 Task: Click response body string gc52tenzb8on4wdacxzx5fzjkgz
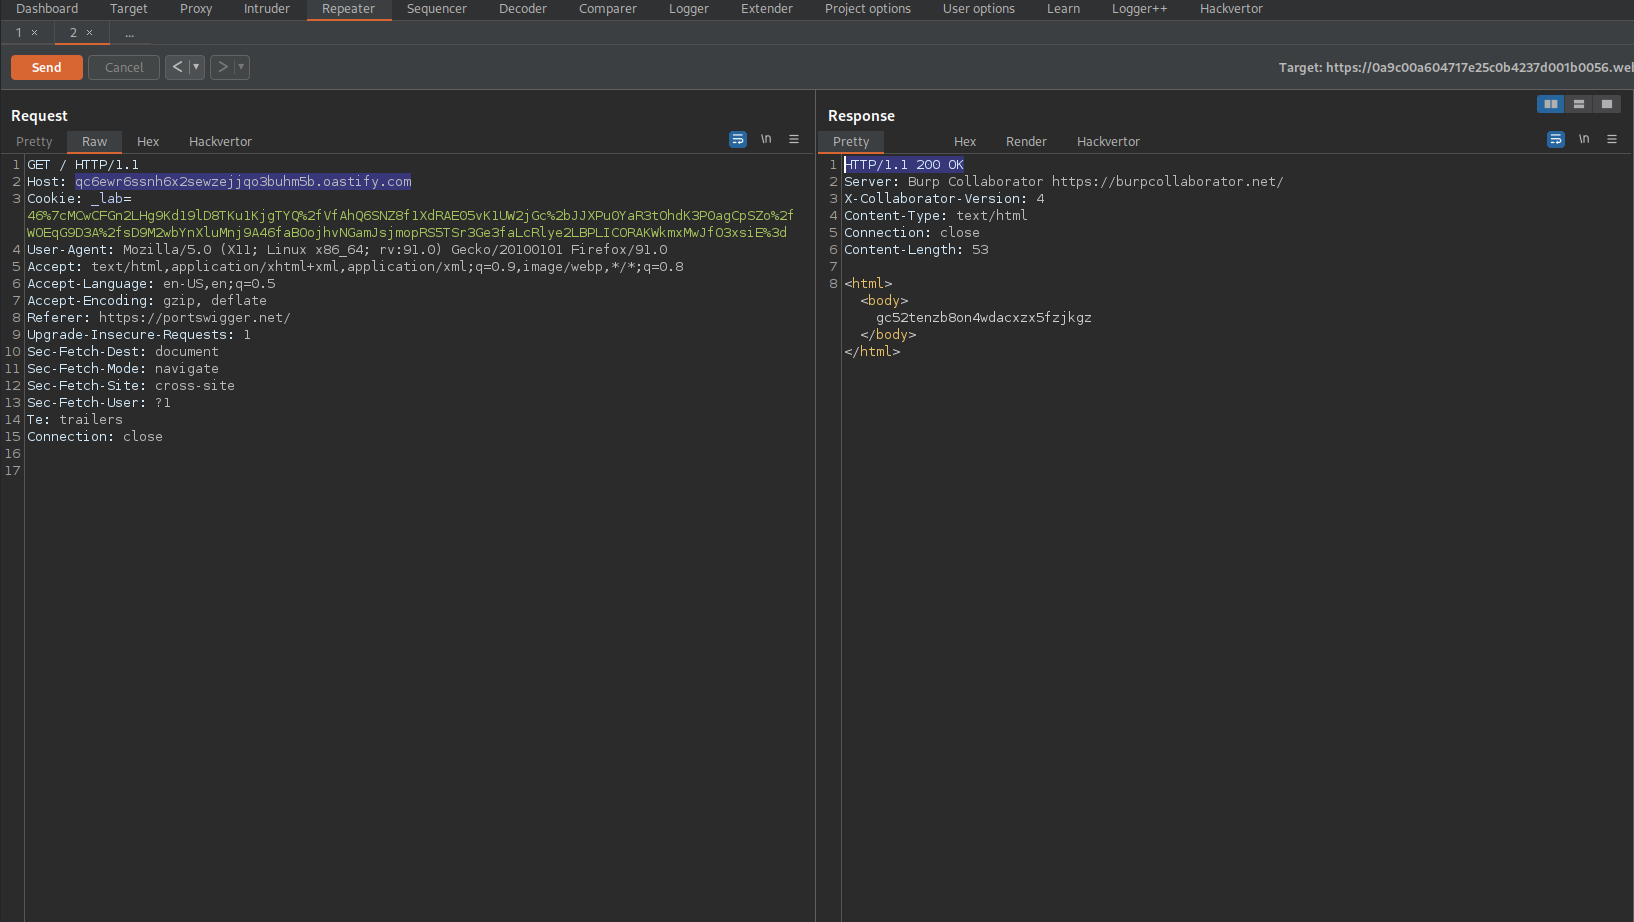[984, 318]
